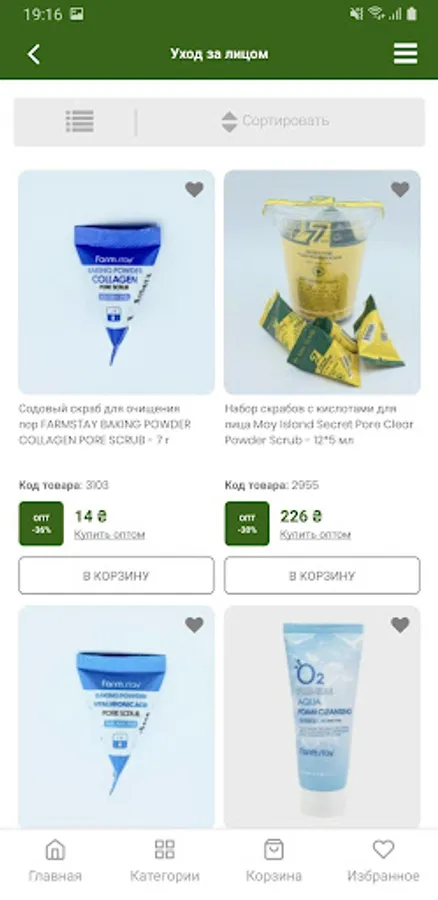Add product 3103 В КОРЗИНУ
438x900 pixels.
[117, 576]
